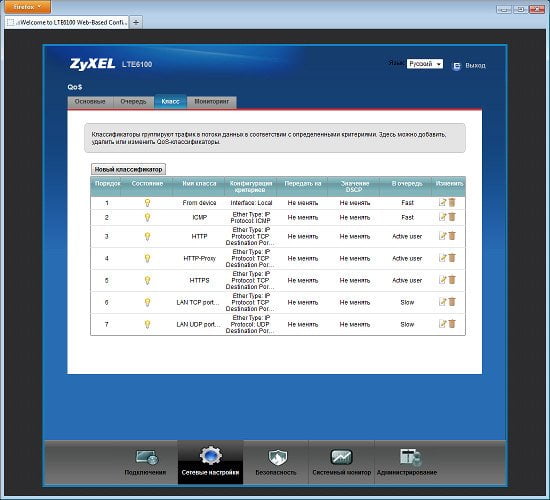Delete the HTTP classifier entry
Viewport: 550px width, 500px height.
452,236
